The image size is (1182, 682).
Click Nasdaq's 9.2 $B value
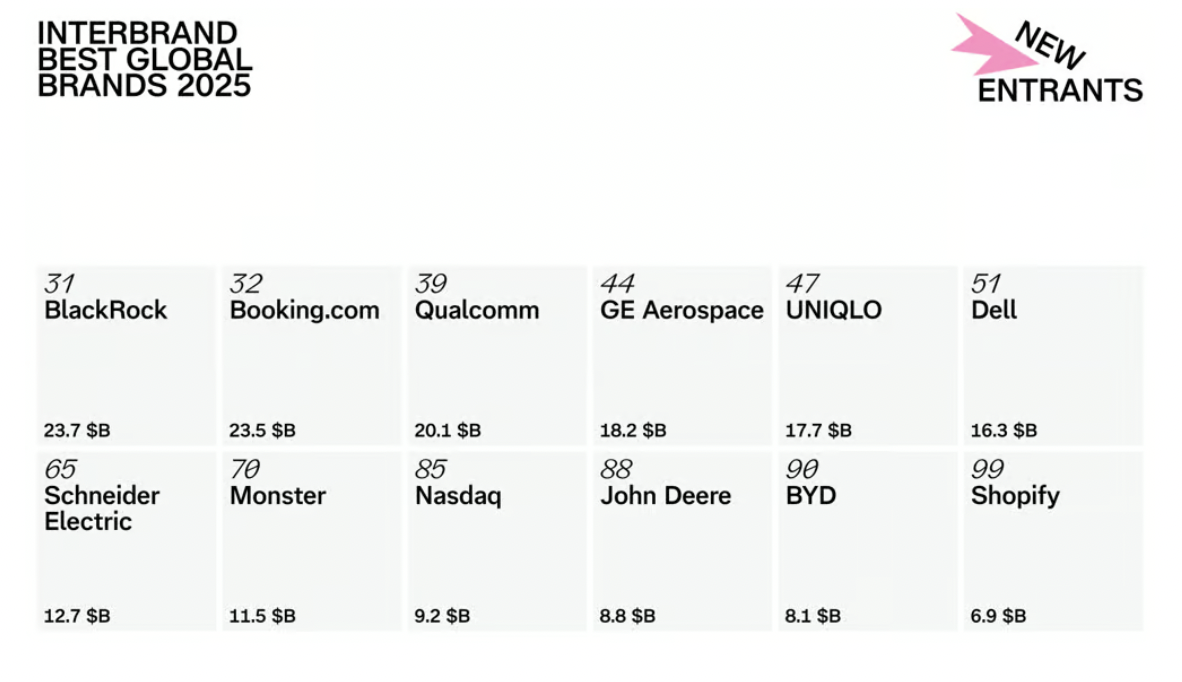pos(442,616)
